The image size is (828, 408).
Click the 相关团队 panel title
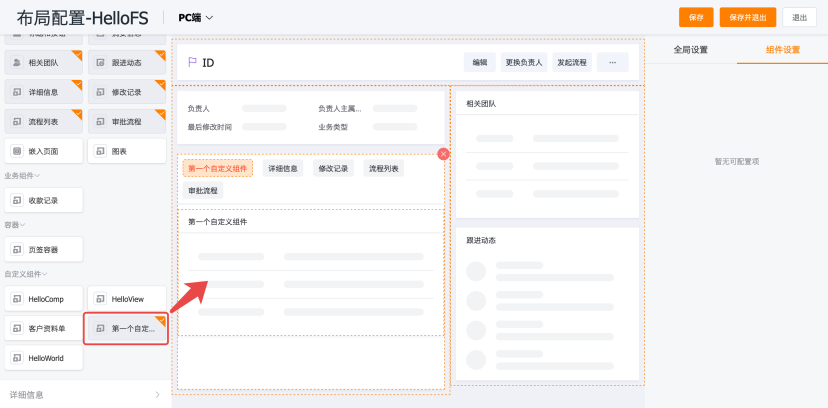[481, 104]
